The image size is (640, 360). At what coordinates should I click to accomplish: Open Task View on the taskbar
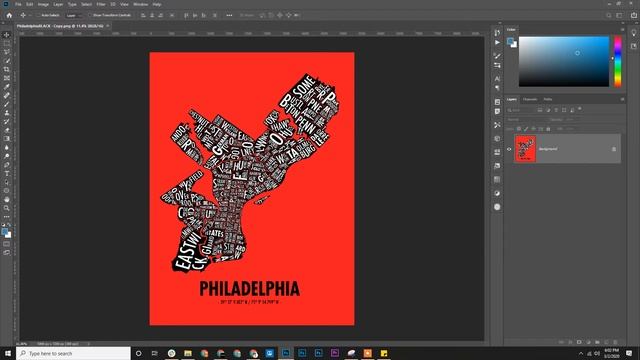154,353
